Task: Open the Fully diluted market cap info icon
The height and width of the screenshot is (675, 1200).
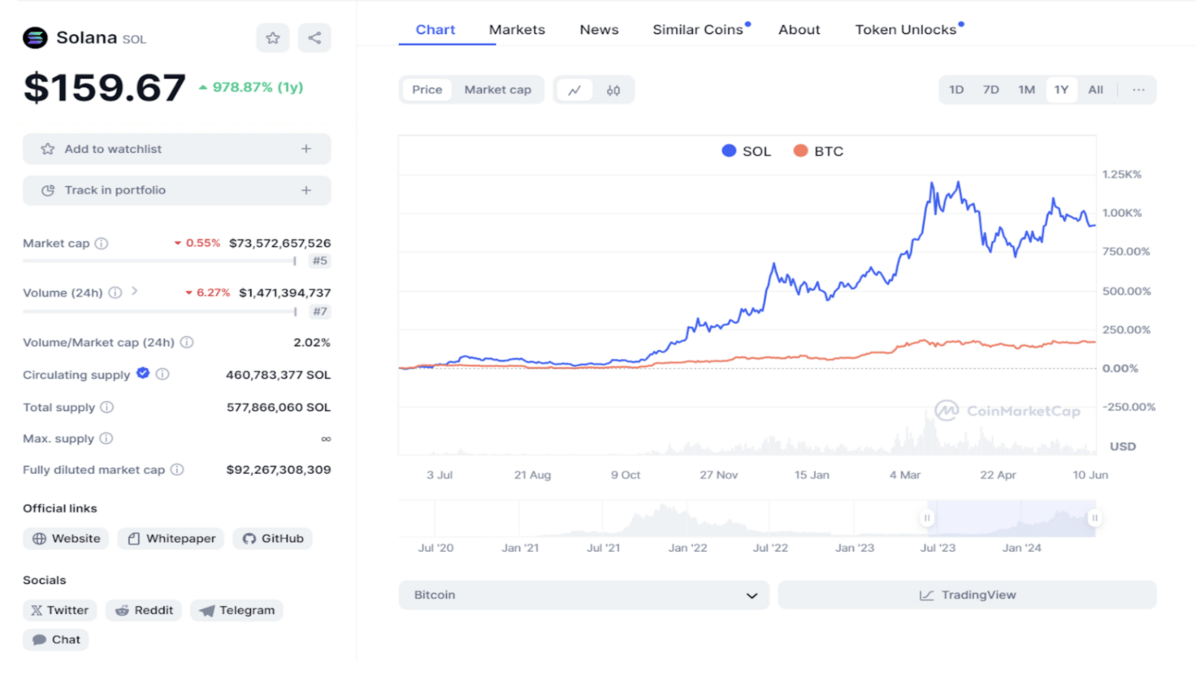Action: pyautogui.click(x=177, y=470)
